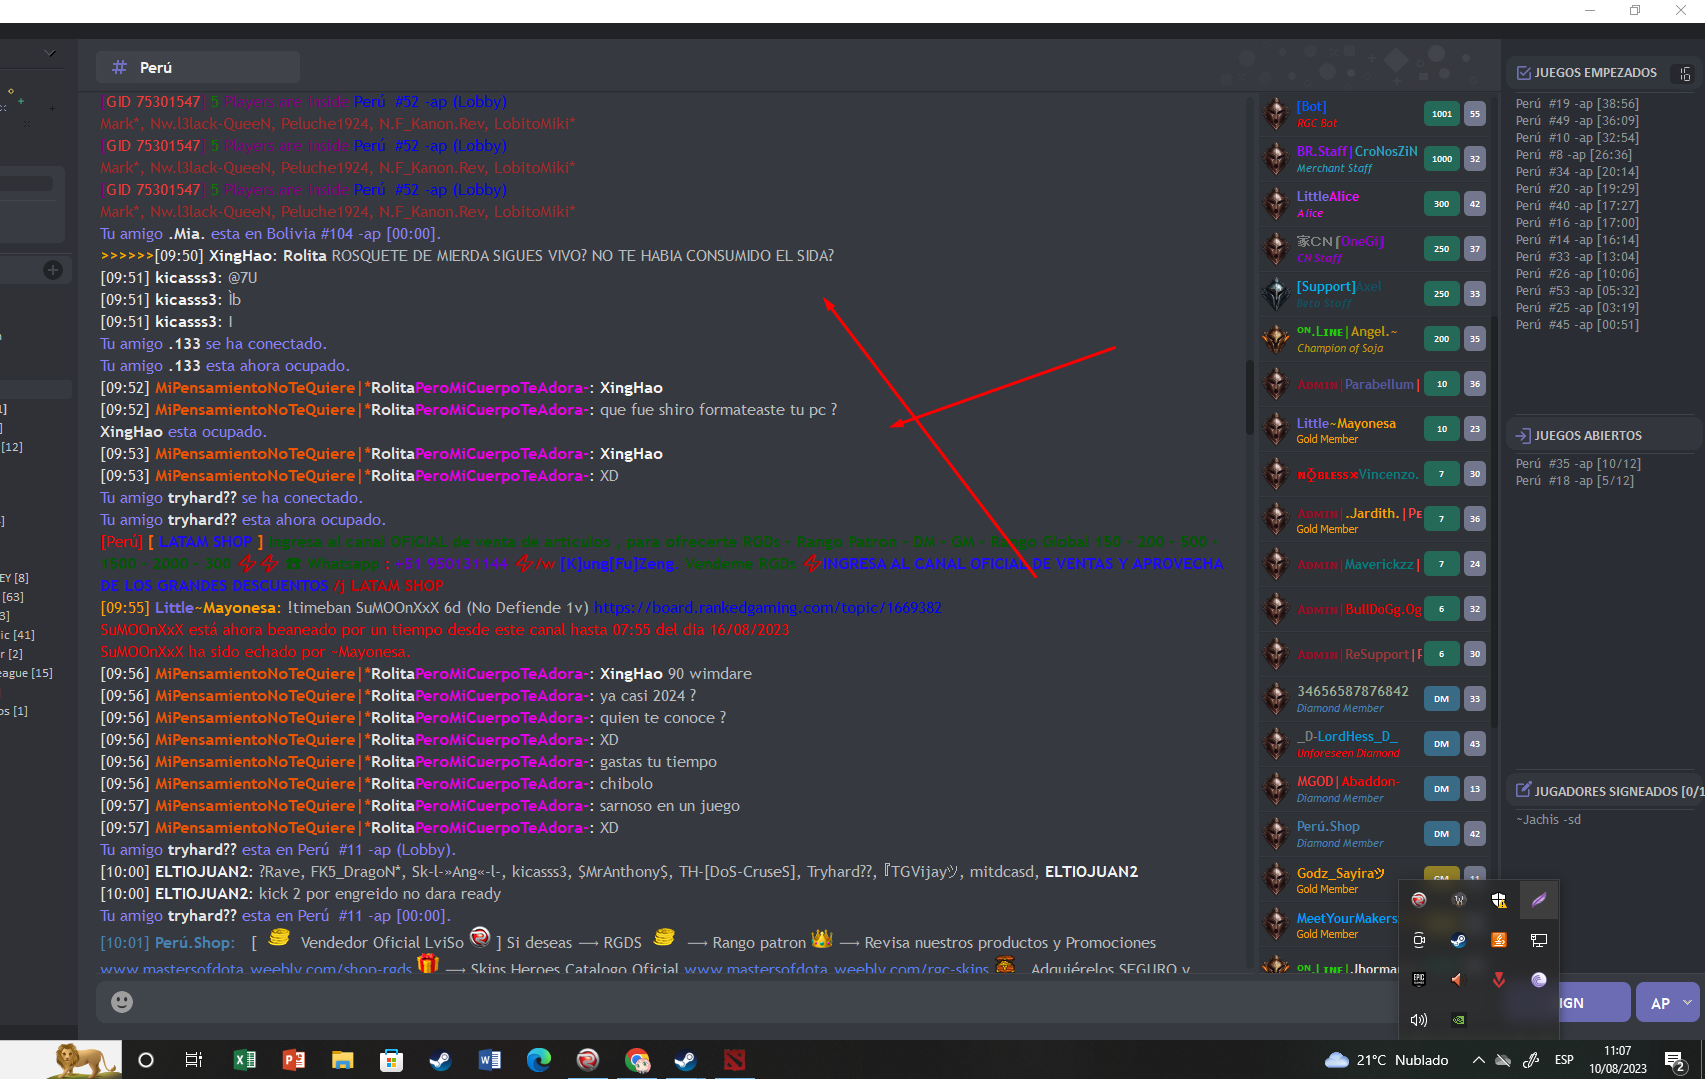
Task: Open the emoji picker in chat box
Action: [x=122, y=1002]
